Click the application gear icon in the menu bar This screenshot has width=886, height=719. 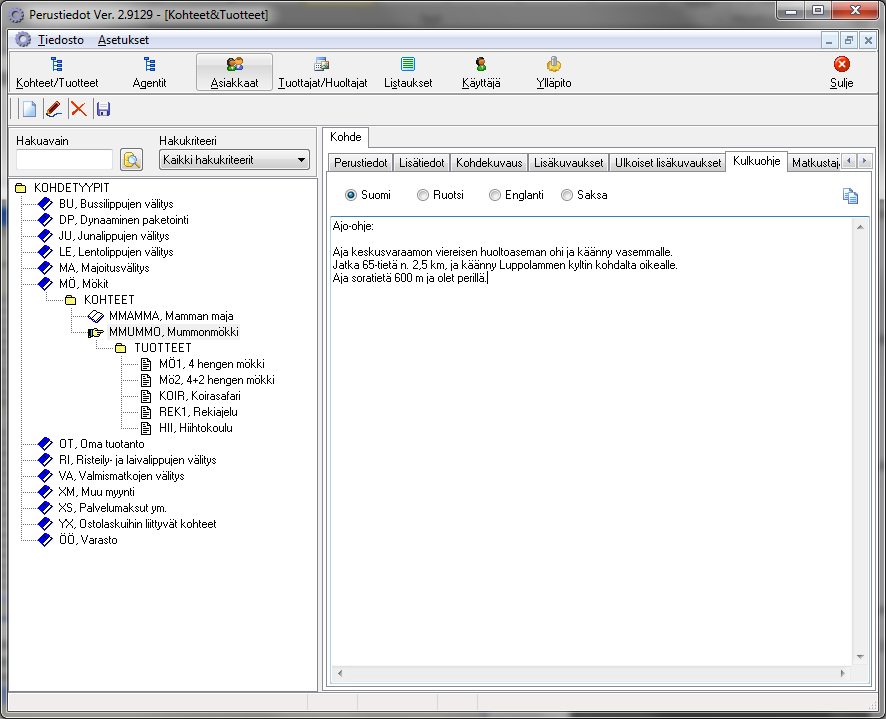point(23,40)
